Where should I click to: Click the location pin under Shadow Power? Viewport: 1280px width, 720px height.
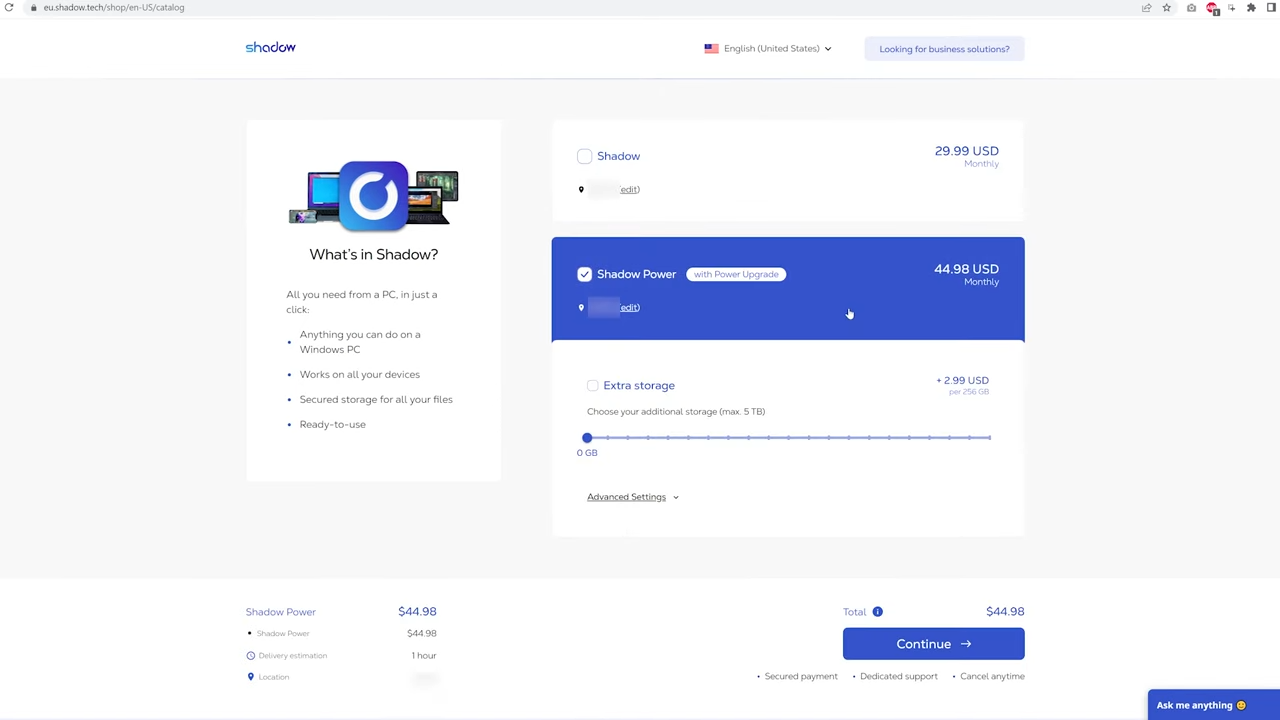click(x=581, y=307)
